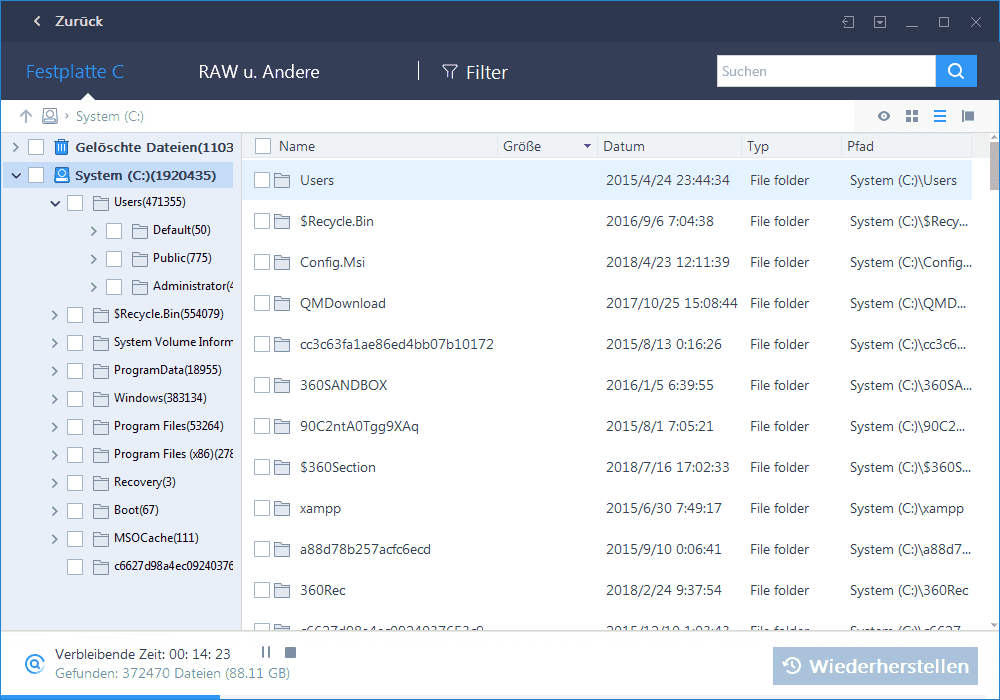Enable the checkbox for the Windows tree folder
This screenshot has height=700, width=1000.
pos(75,398)
